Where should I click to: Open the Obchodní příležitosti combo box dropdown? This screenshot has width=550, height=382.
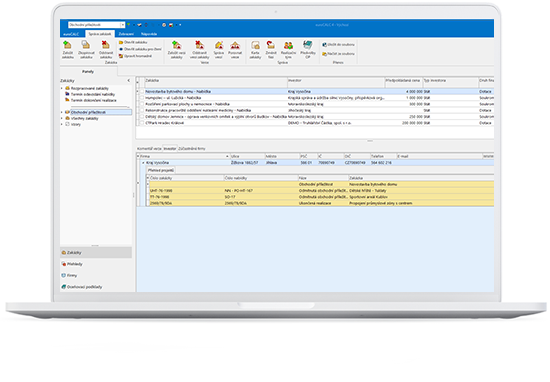[122, 25]
